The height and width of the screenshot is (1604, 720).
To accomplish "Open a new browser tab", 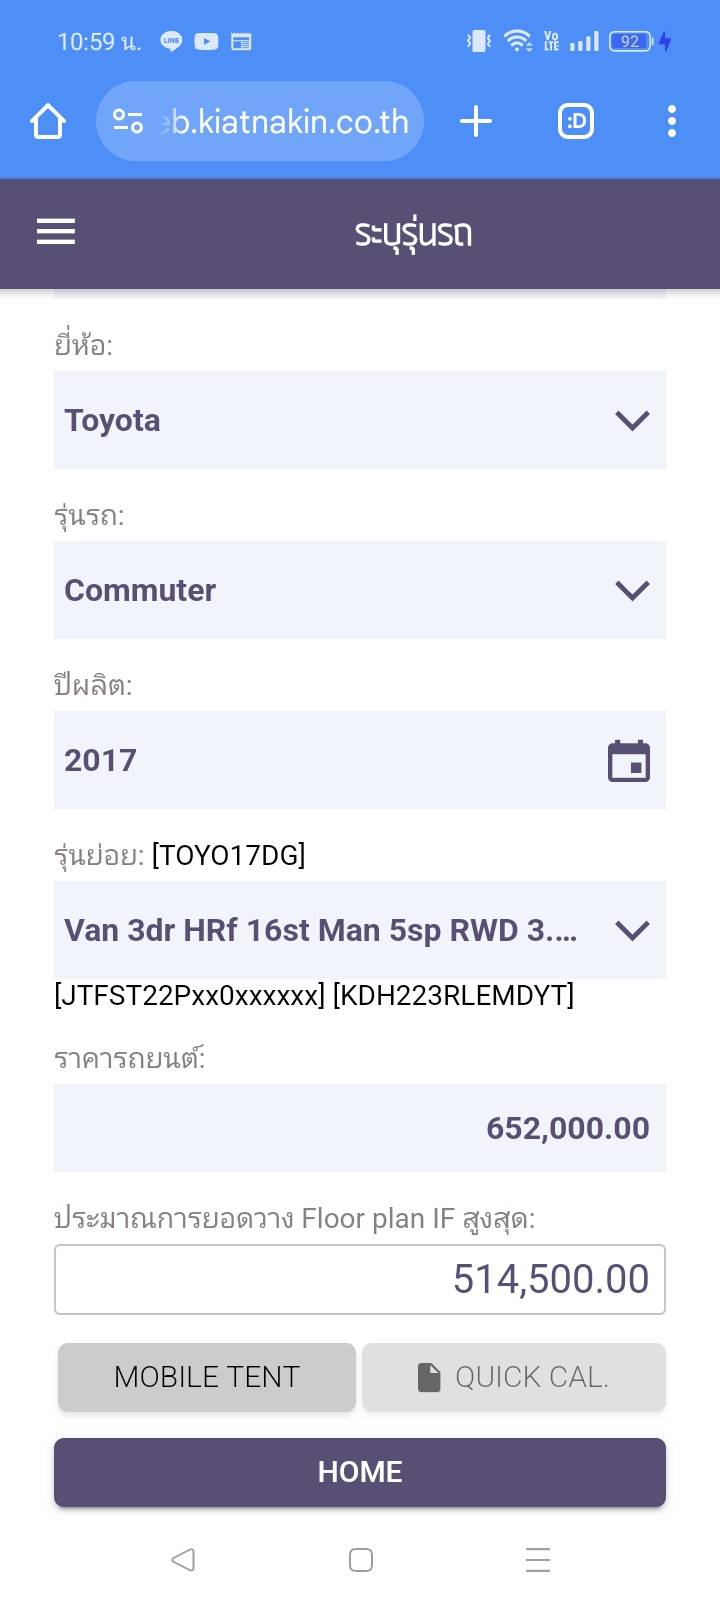I will click(x=476, y=122).
